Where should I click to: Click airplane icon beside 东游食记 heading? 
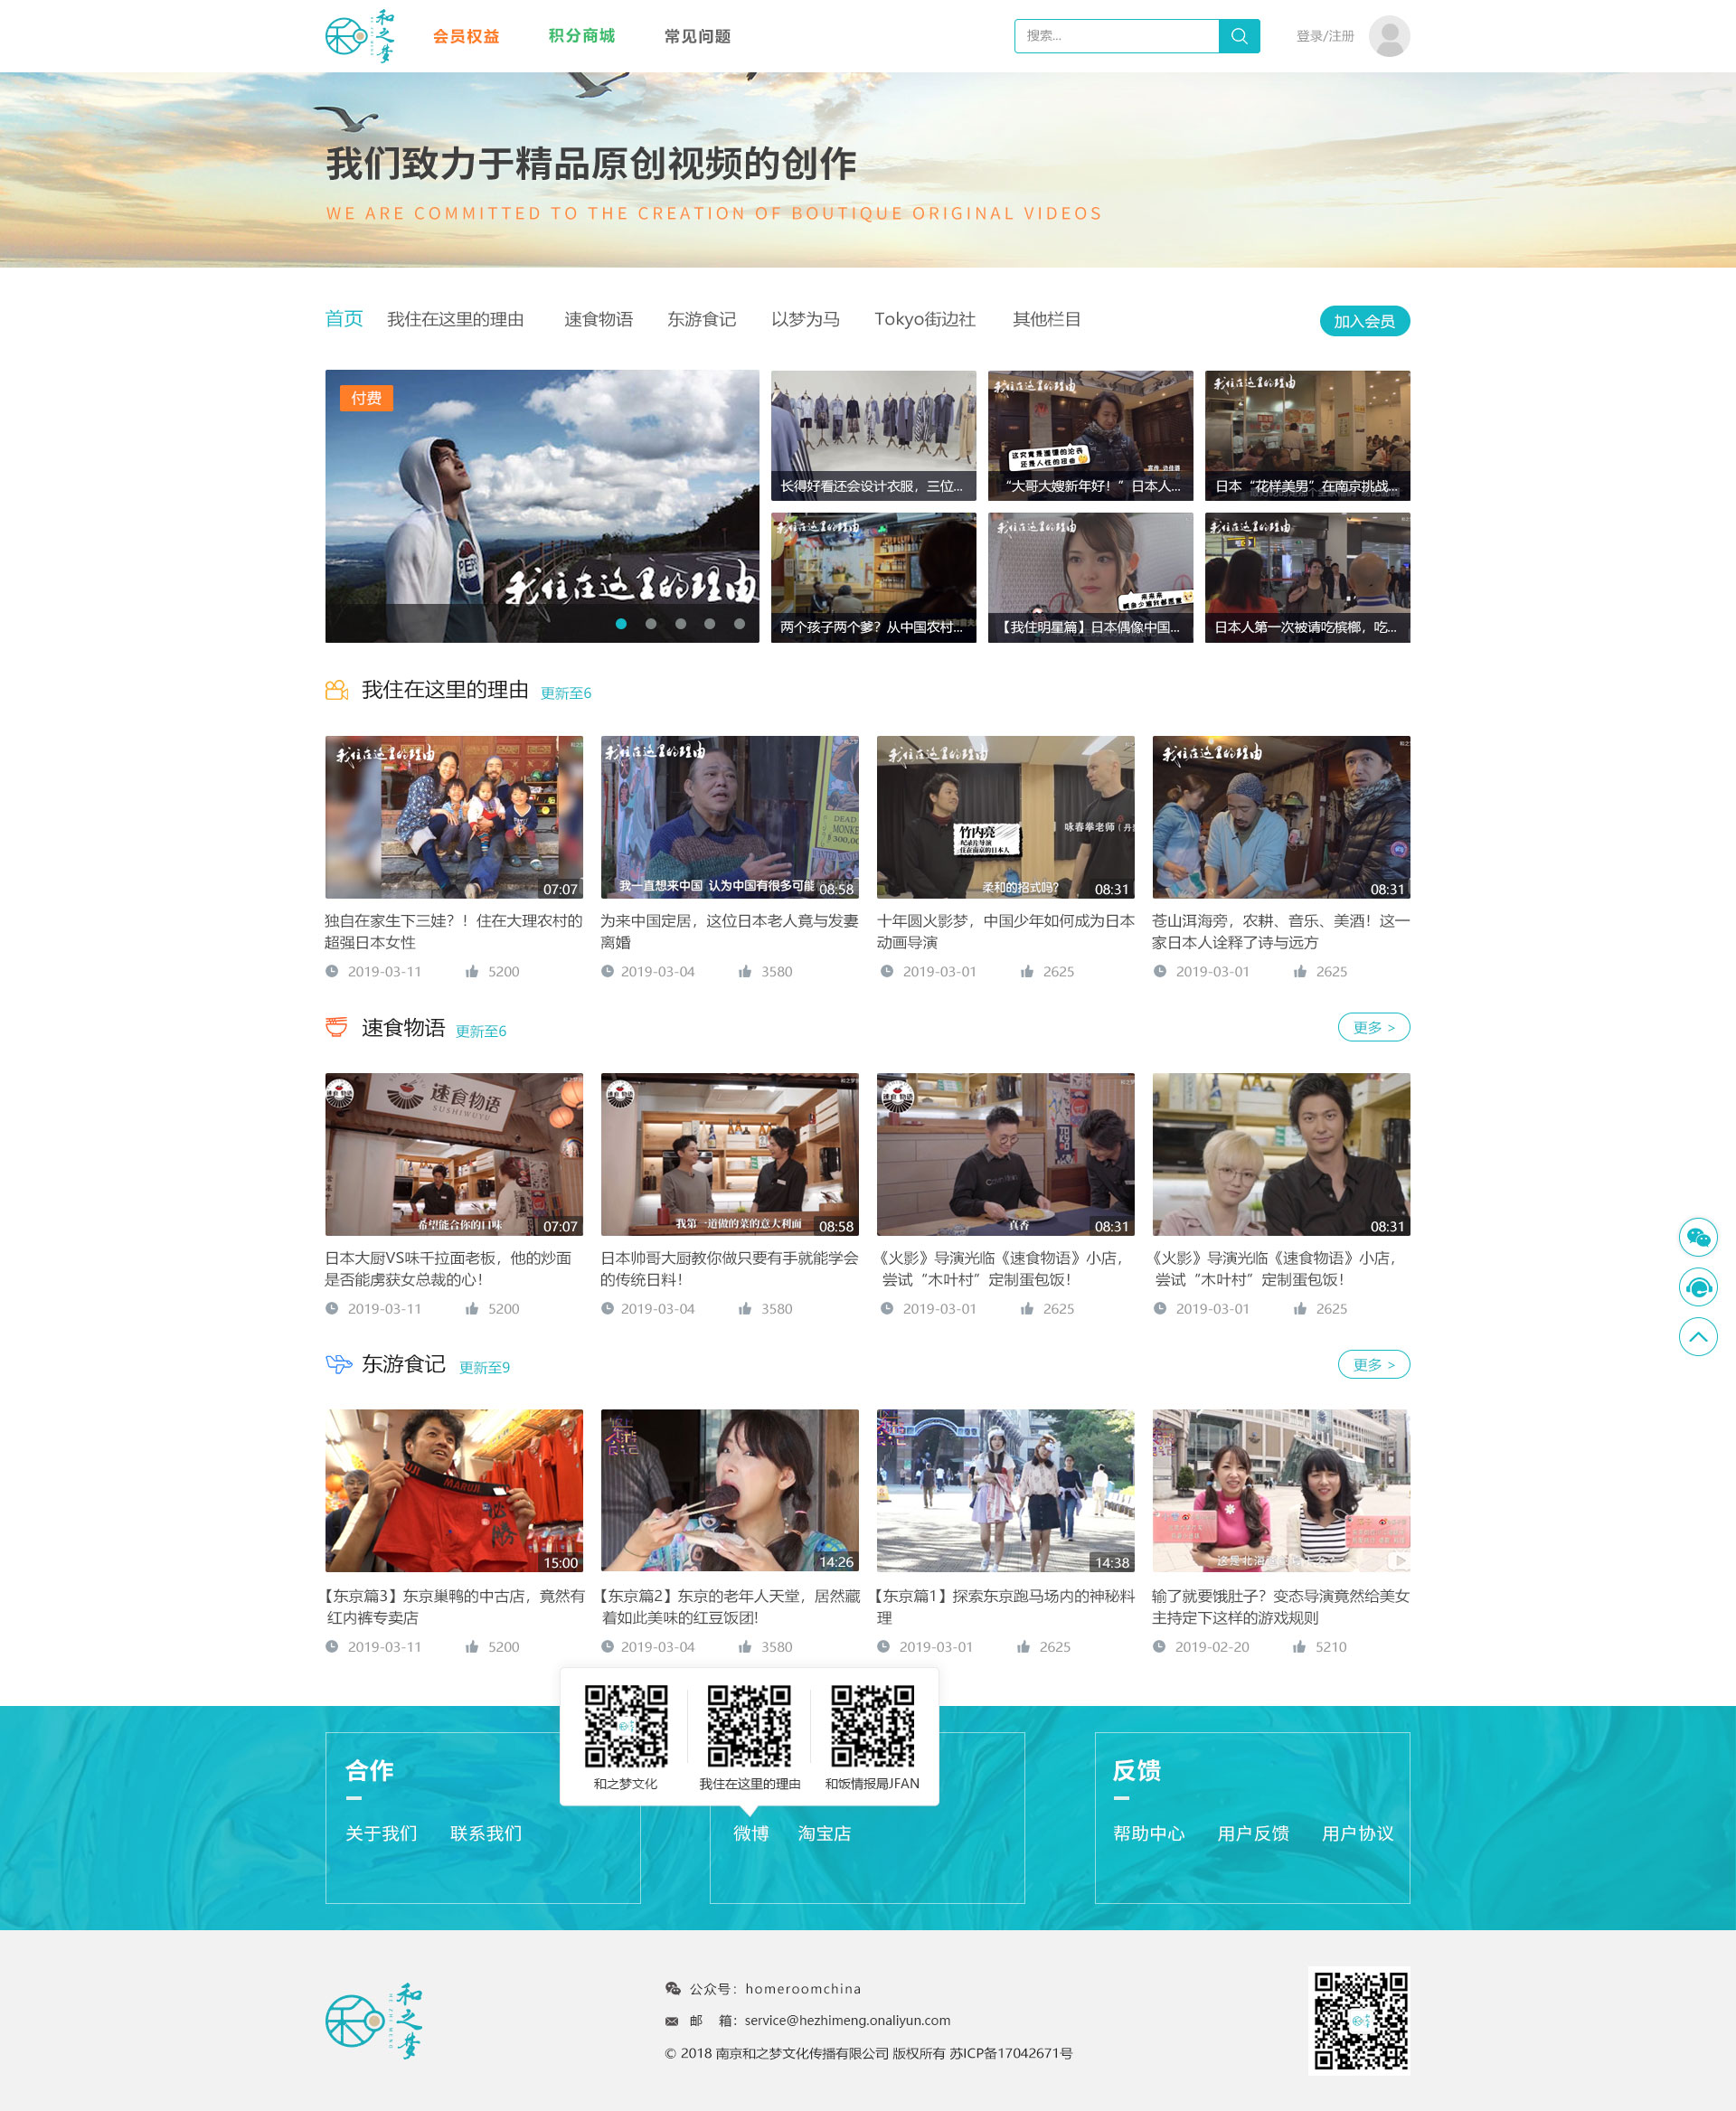click(339, 1363)
